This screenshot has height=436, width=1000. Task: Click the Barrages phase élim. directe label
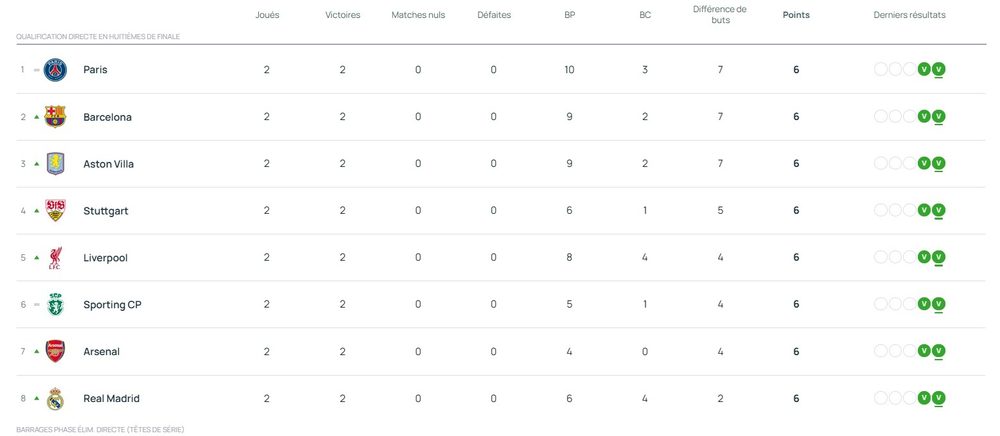pyautogui.click(x=100, y=430)
